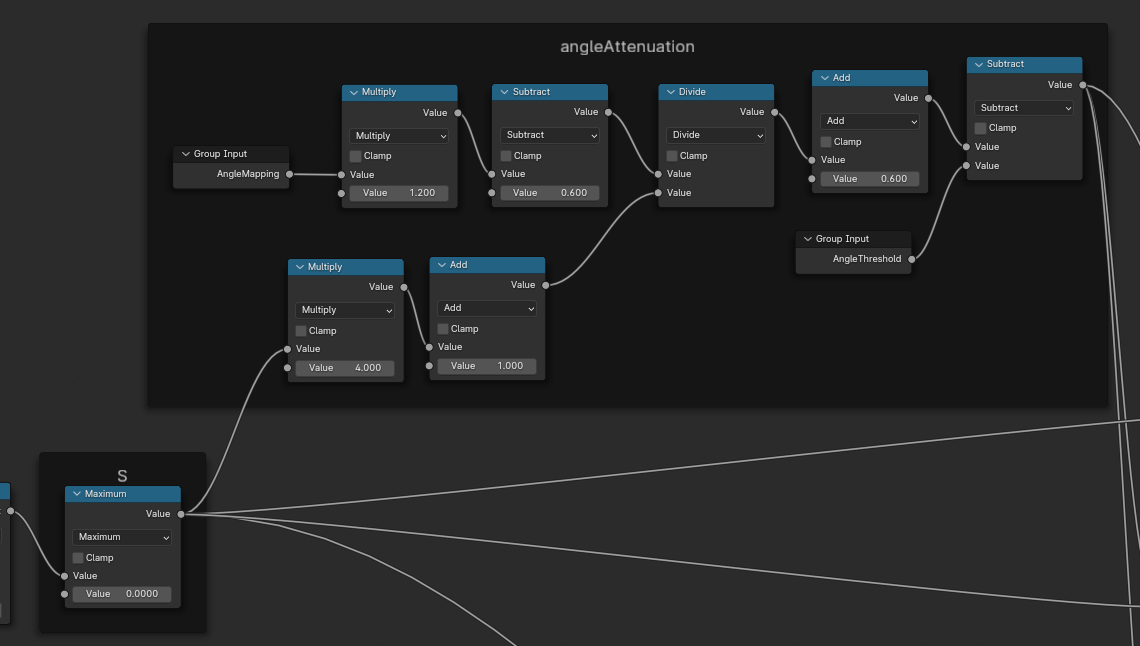1140x646 pixels.
Task: Open the Divide operation dropdown
Action: [x=716, y=135]
